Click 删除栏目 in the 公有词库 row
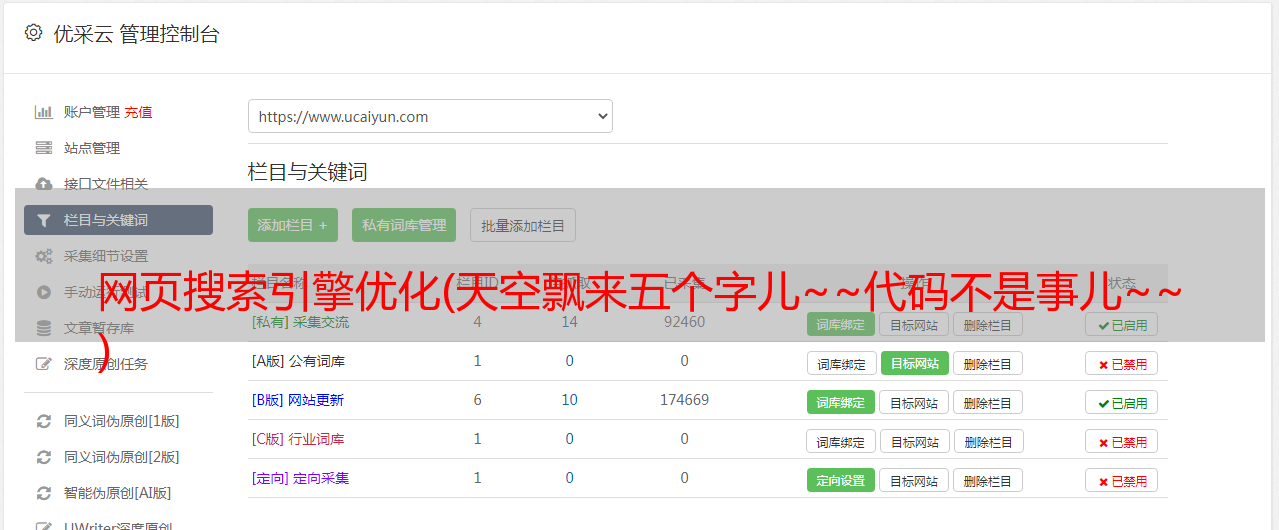 (x=988, y=363)
